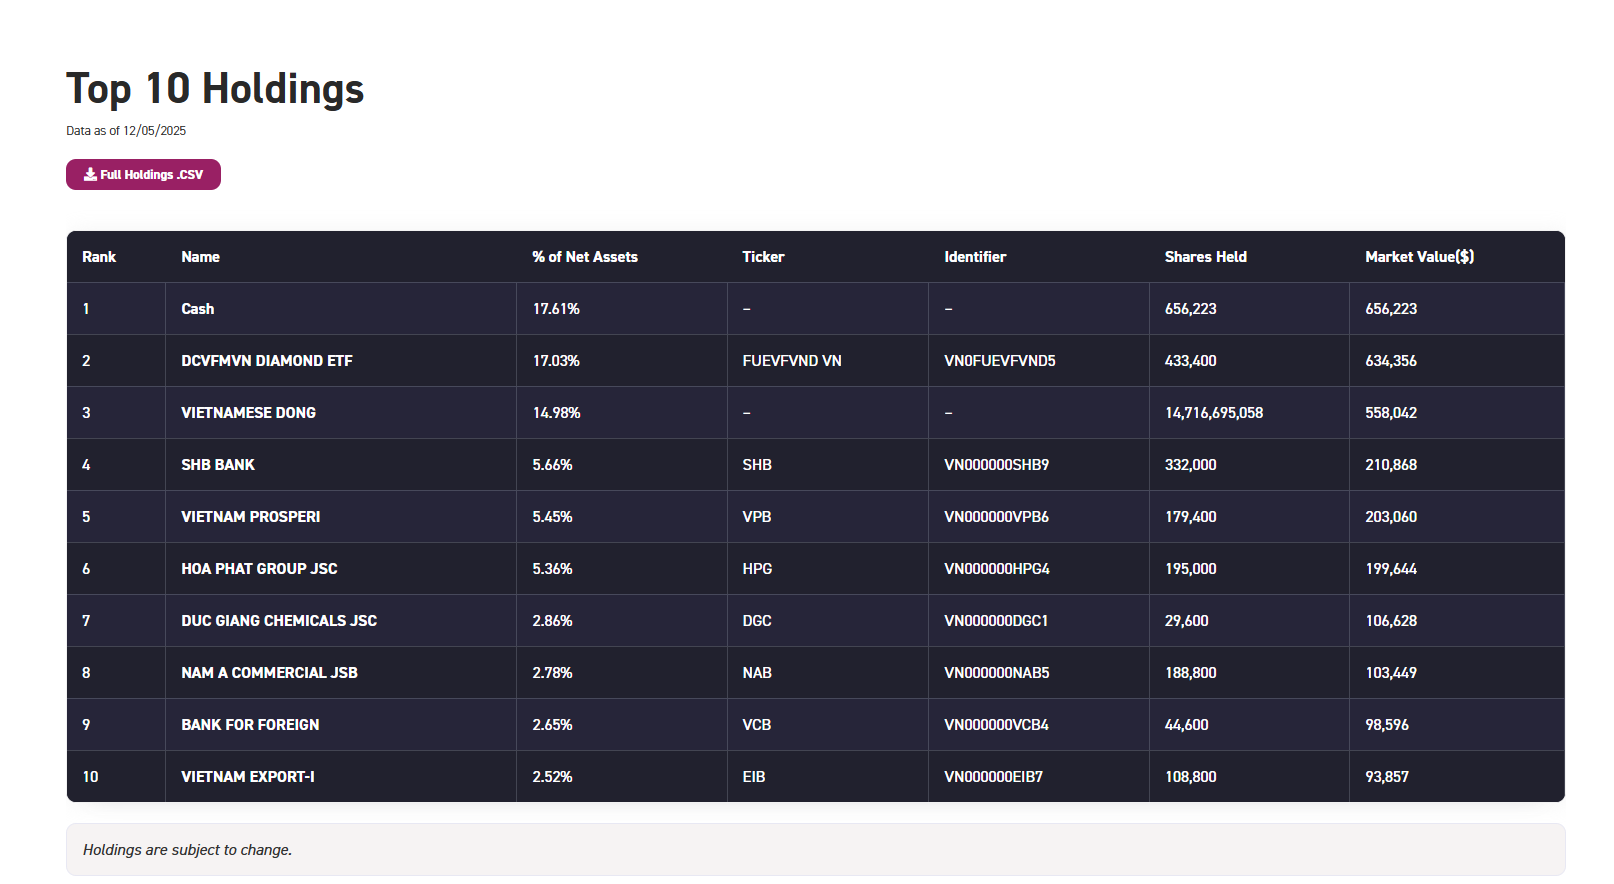Click the download icon in CSV button
The height and width of the screenshot is (884, 1614).
point(90,174)
